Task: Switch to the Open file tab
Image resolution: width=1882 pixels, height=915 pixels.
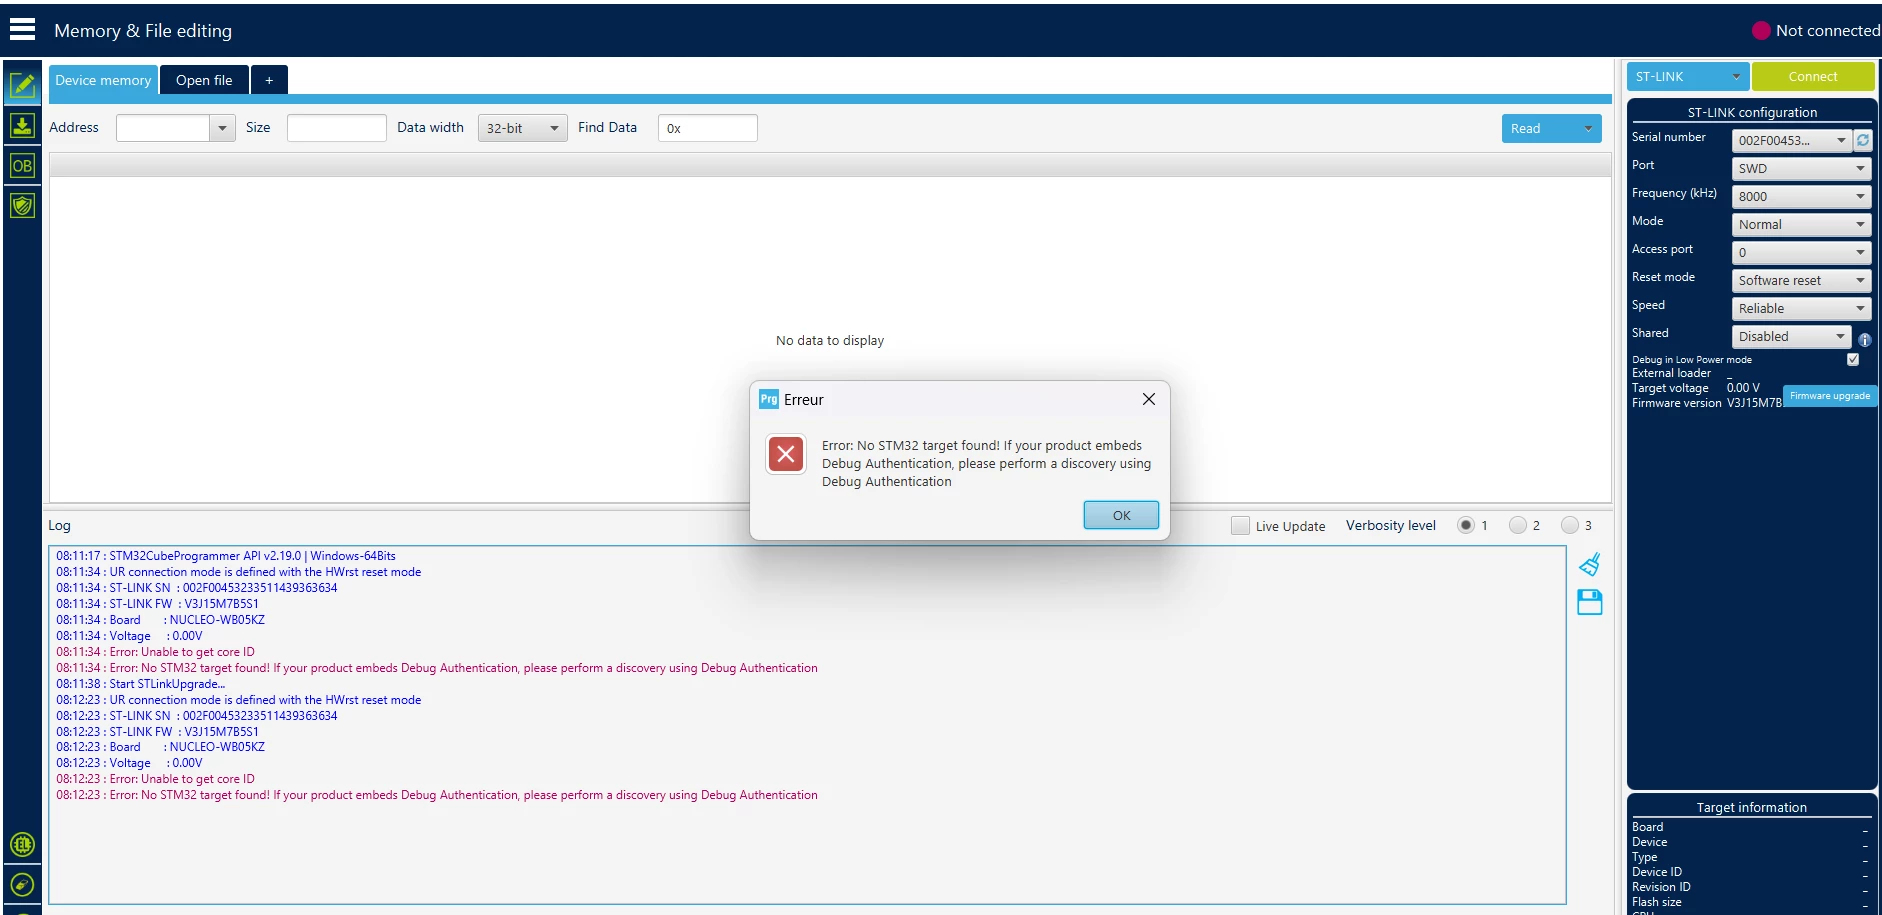Action: (204, 80)
